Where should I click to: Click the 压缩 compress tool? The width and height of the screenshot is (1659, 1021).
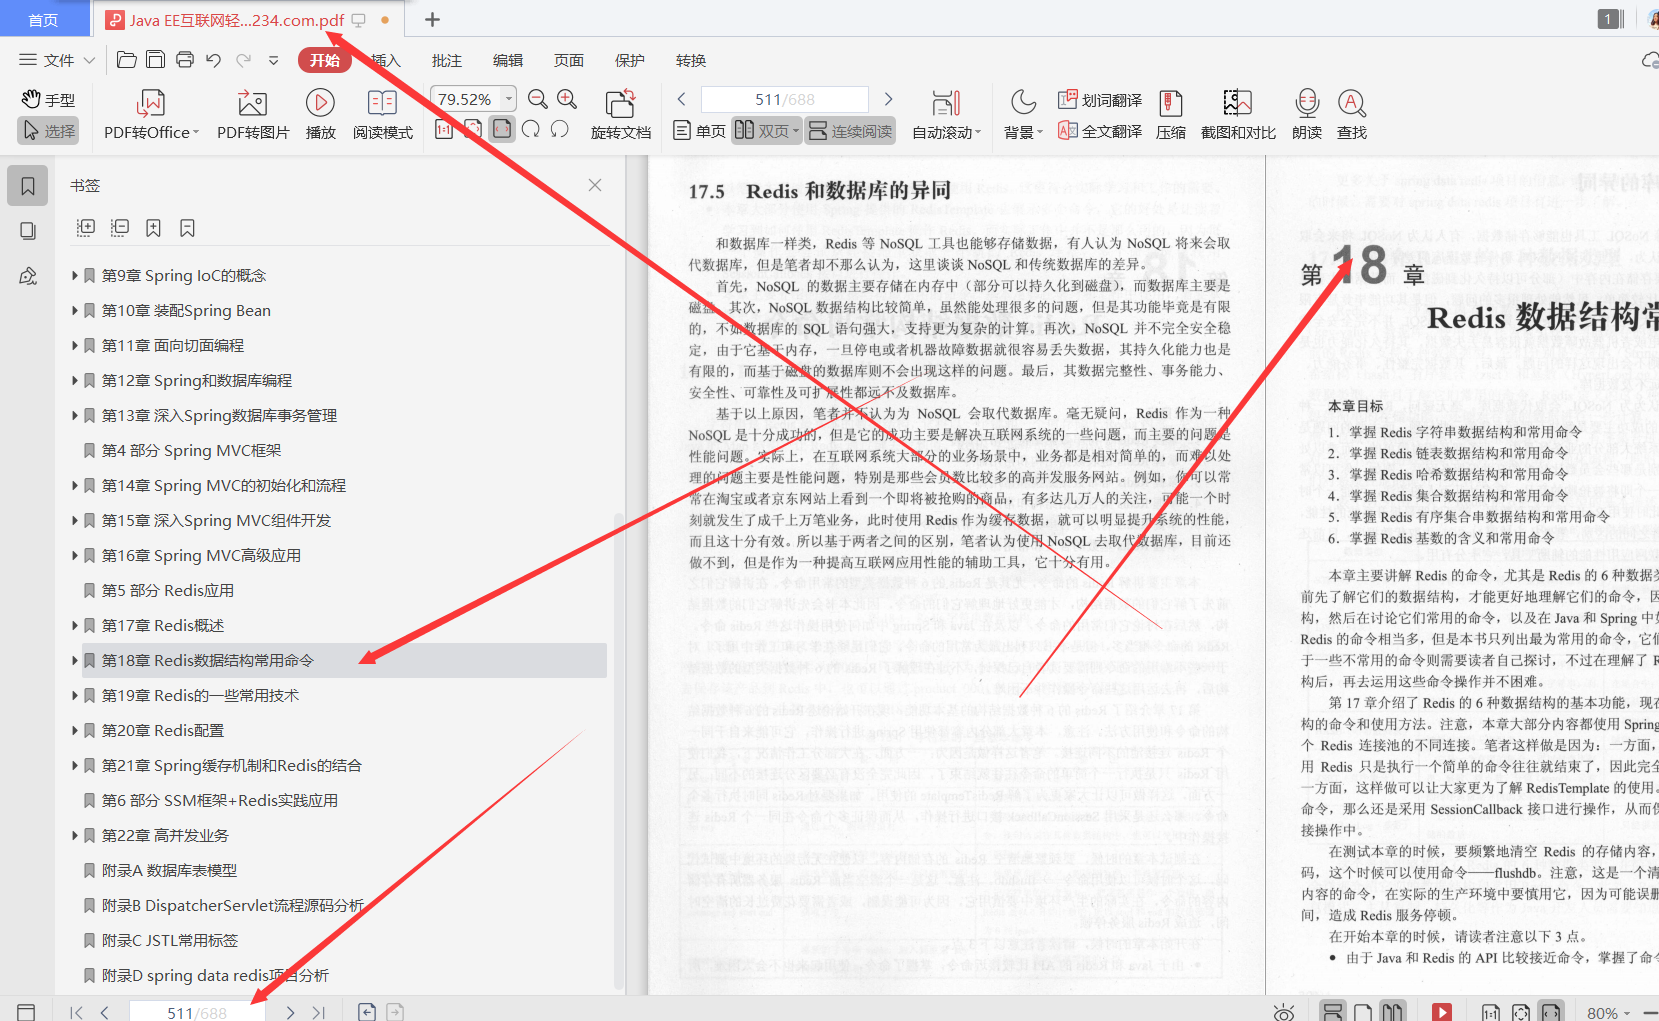click(1170, 116)
